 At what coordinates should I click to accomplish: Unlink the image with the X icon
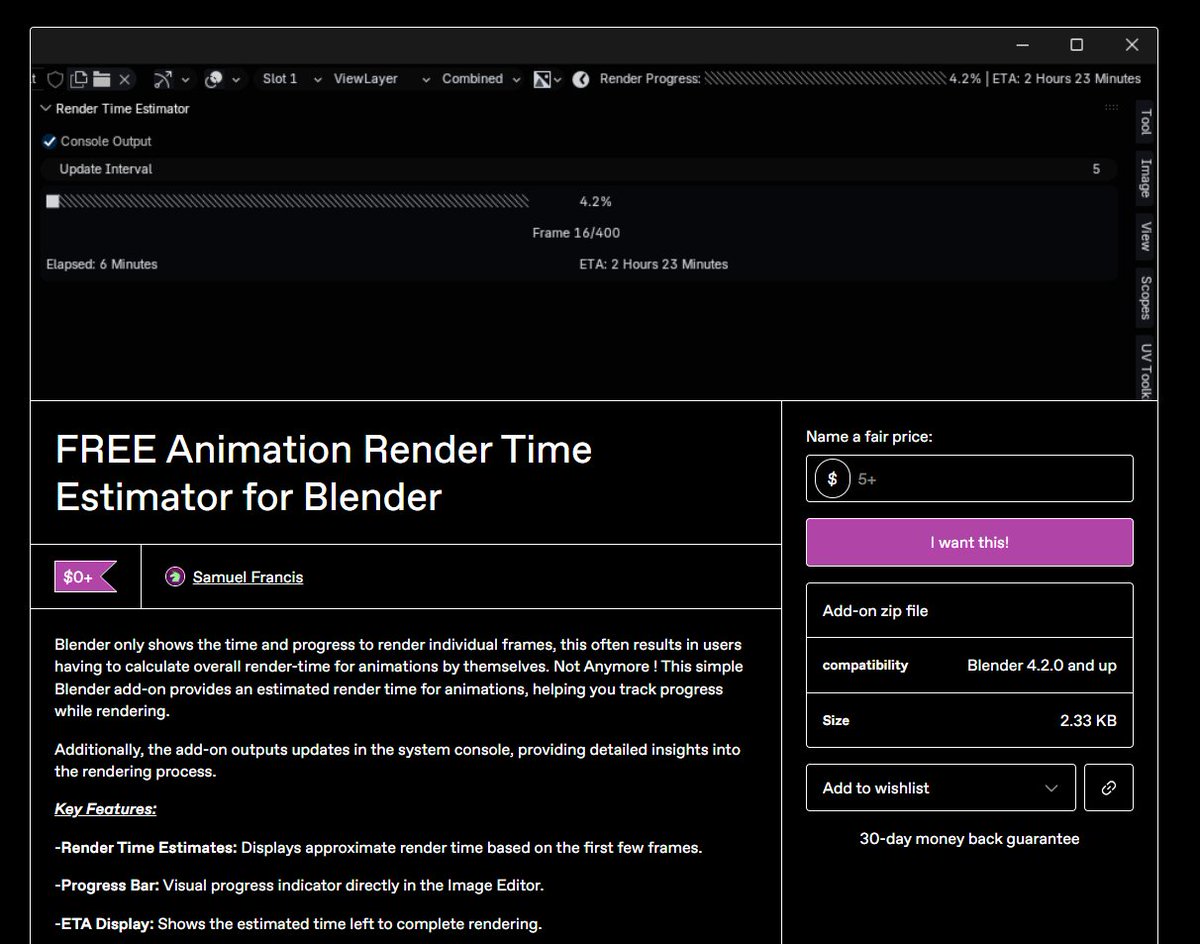click(x=124, y=79)
